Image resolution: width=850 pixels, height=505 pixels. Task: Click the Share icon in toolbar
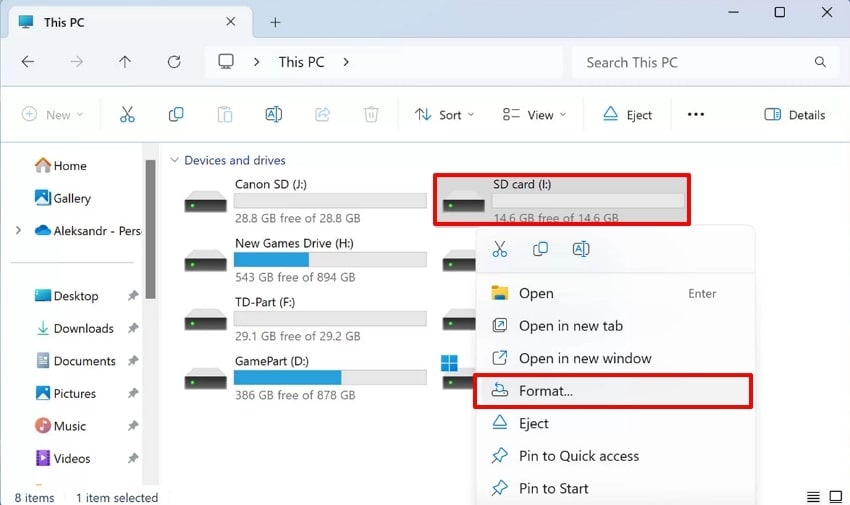click(x=322, y=114)
